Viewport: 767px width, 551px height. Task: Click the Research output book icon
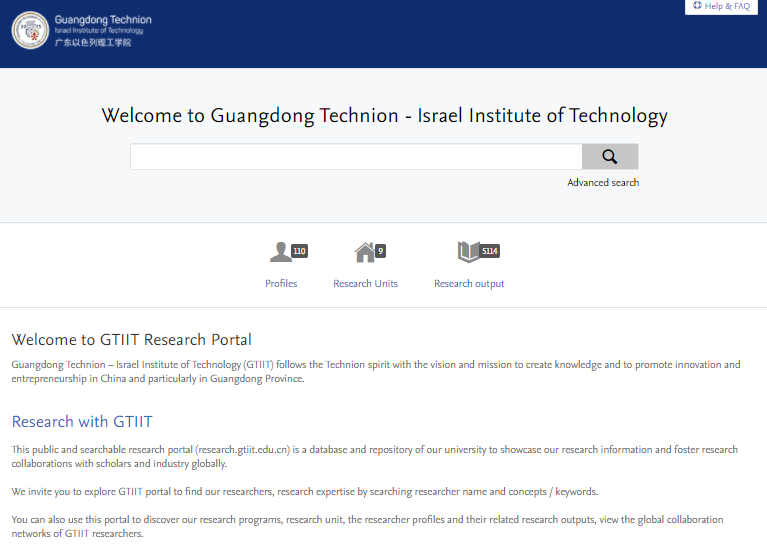click(x=468, y=252)
